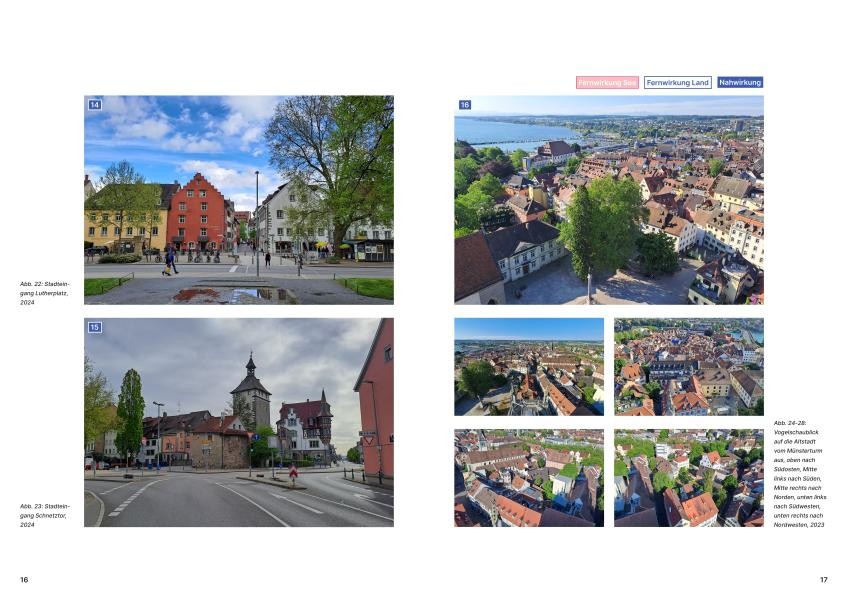Click the Abb. 23 Stadteingang Schnetztor caption
The width and height of the screenshot is (848, 600).
[44, 515]
